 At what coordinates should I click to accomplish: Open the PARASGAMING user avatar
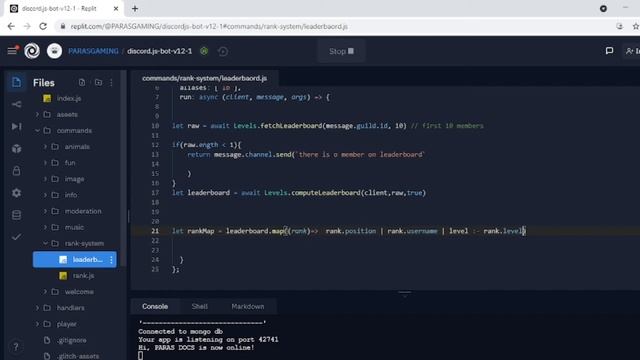(54, 51)
